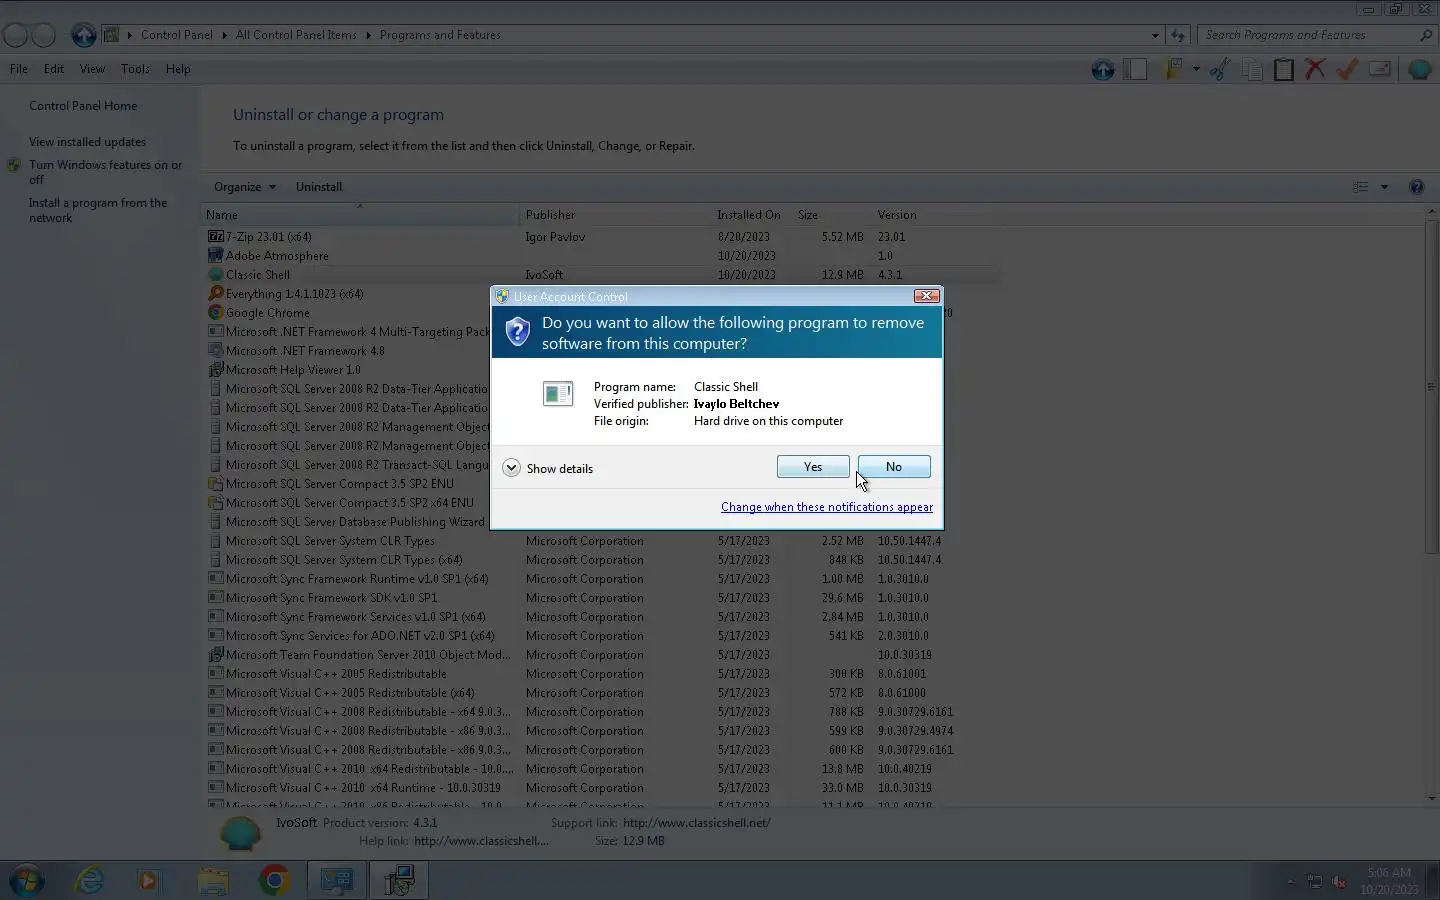Open Control Panel Home link

[x=83, y=106]
